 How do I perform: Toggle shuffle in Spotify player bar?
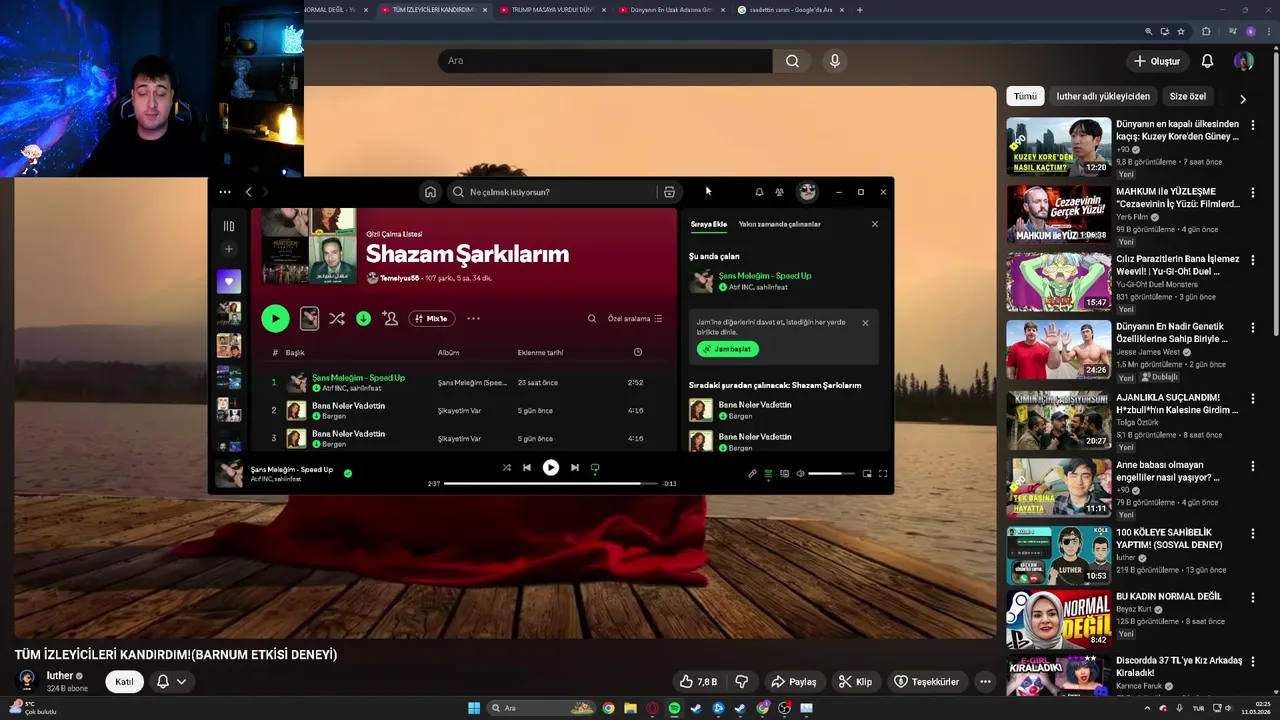[x=506, y=467]
